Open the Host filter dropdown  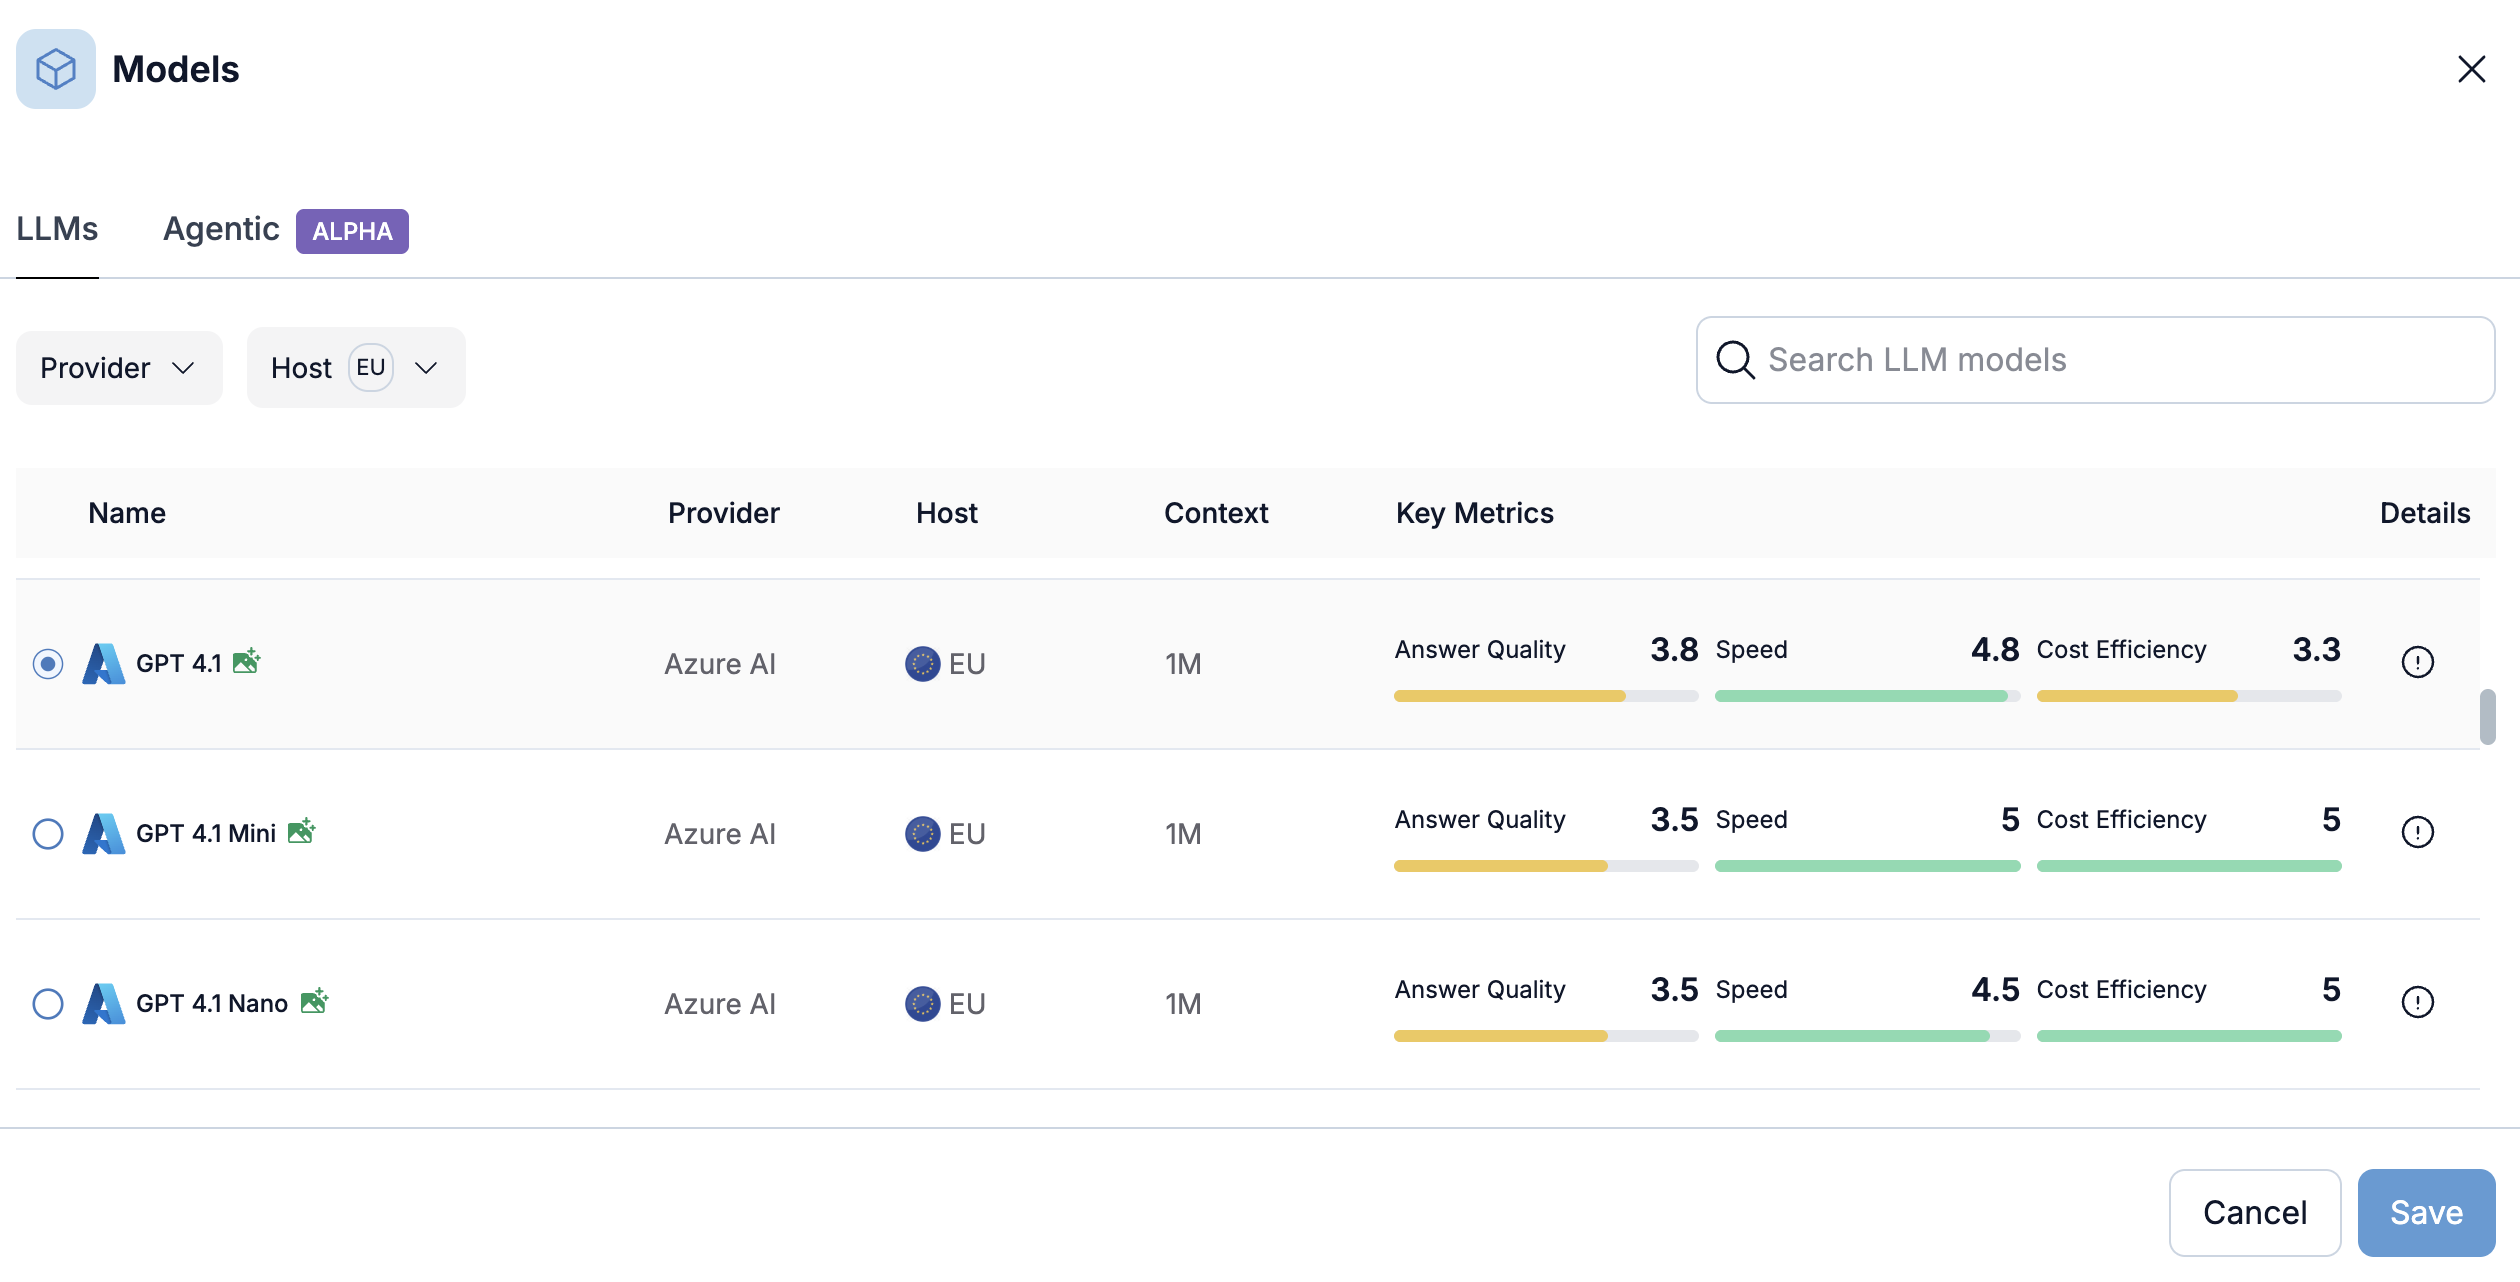[356, 368]
